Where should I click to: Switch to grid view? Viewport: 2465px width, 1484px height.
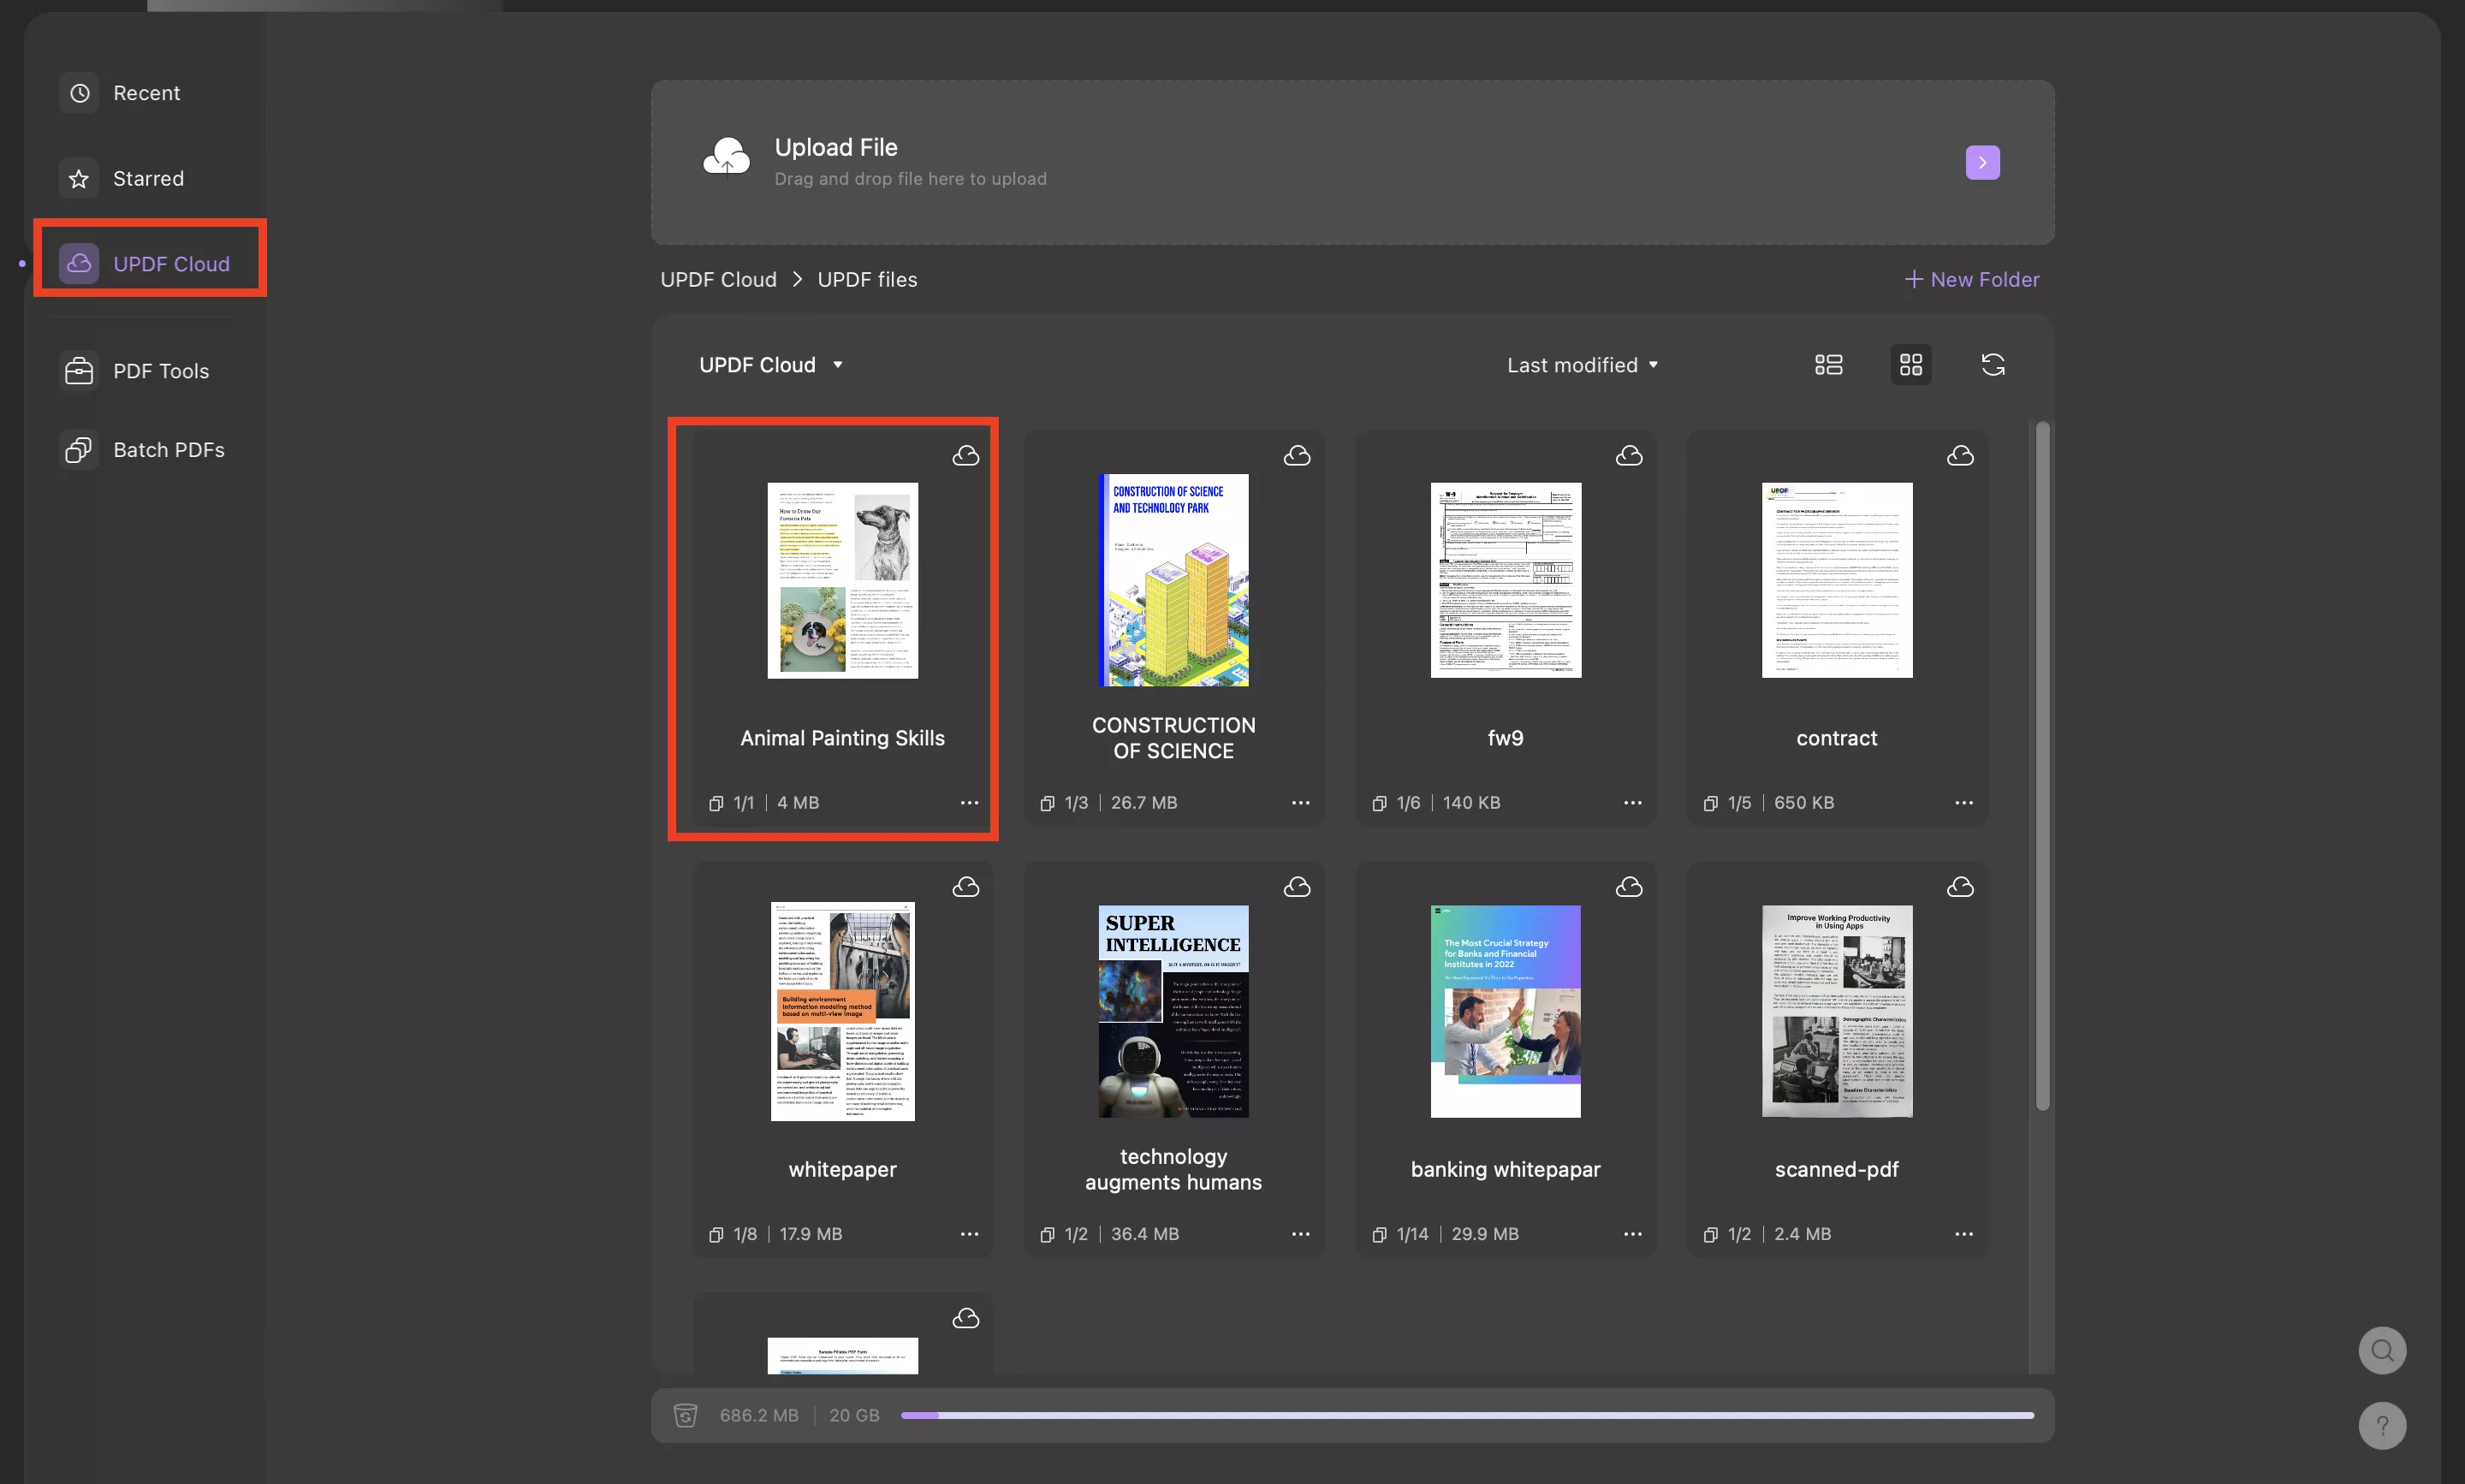tap(1910, 365)
